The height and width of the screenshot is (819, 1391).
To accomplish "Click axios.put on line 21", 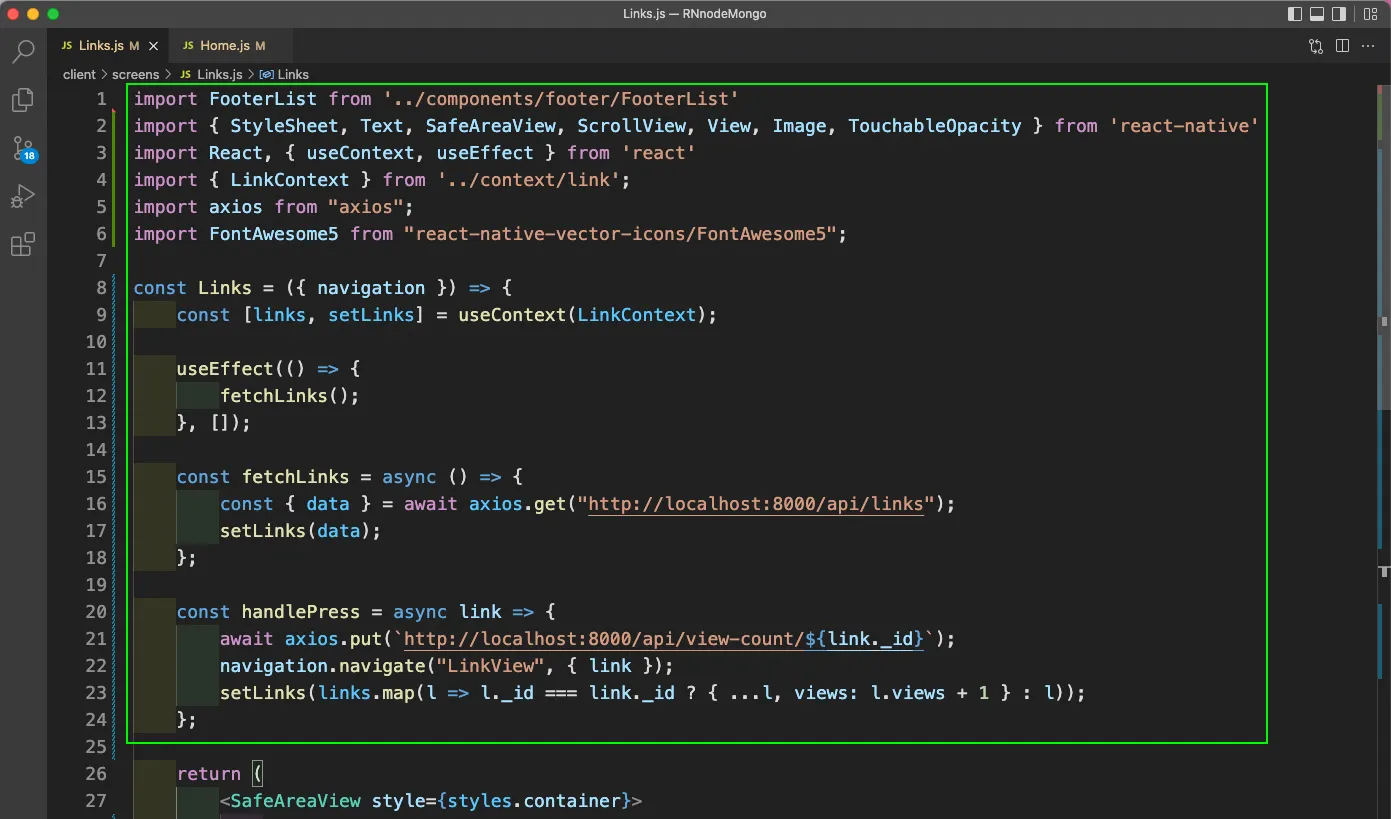I will (334, 639).
